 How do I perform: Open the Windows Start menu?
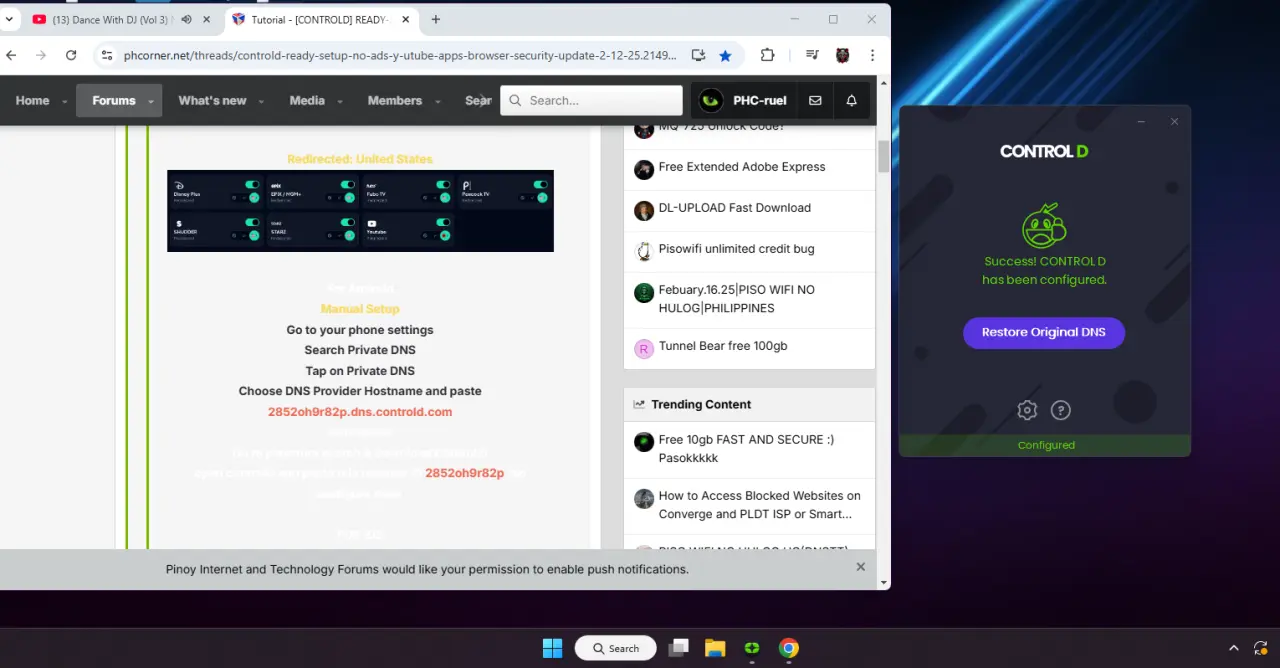552,648
